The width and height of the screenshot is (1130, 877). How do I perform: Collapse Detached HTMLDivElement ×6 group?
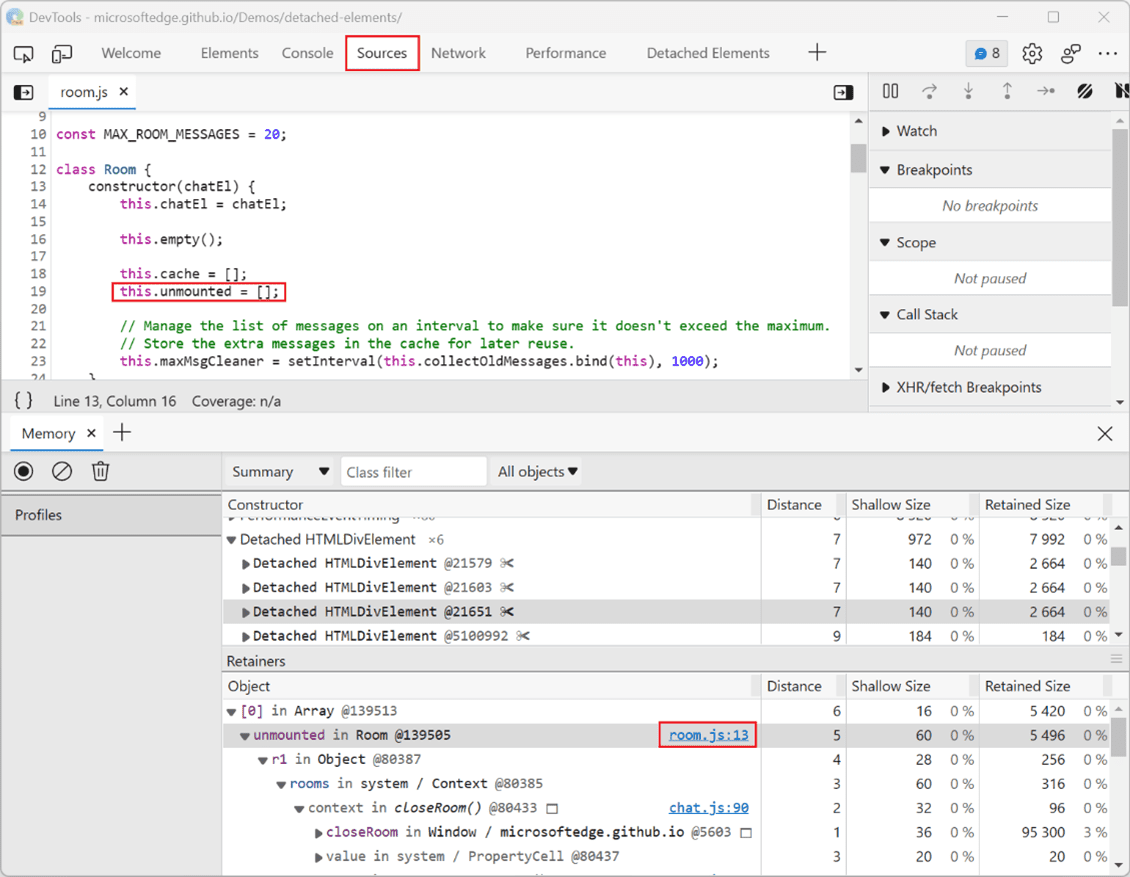click(232, 540)
